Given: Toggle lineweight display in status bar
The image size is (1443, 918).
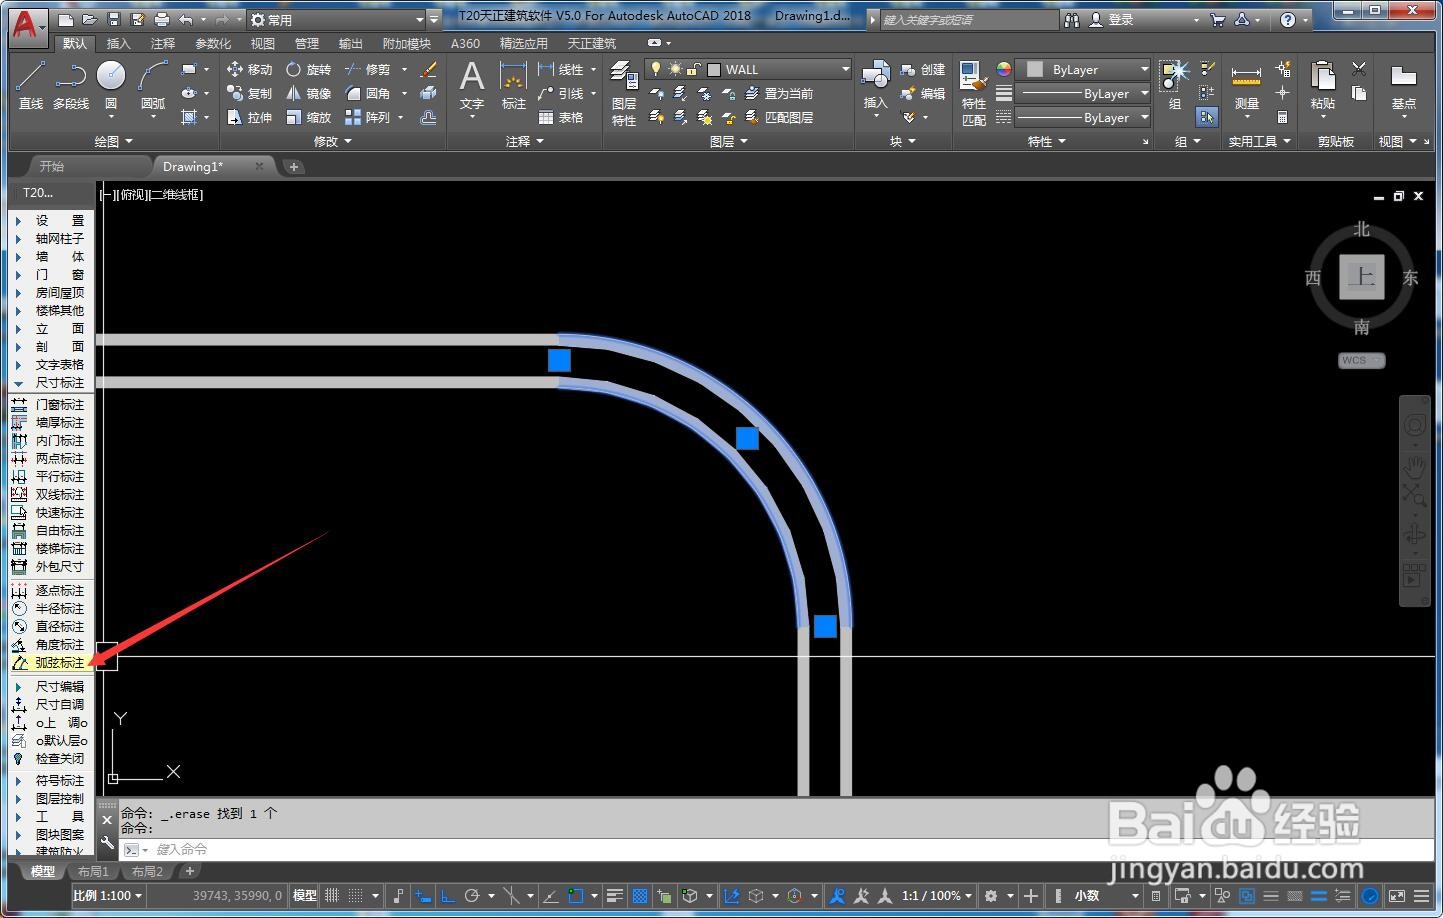Looking at the screenshot, I should (x=615, y=896).
